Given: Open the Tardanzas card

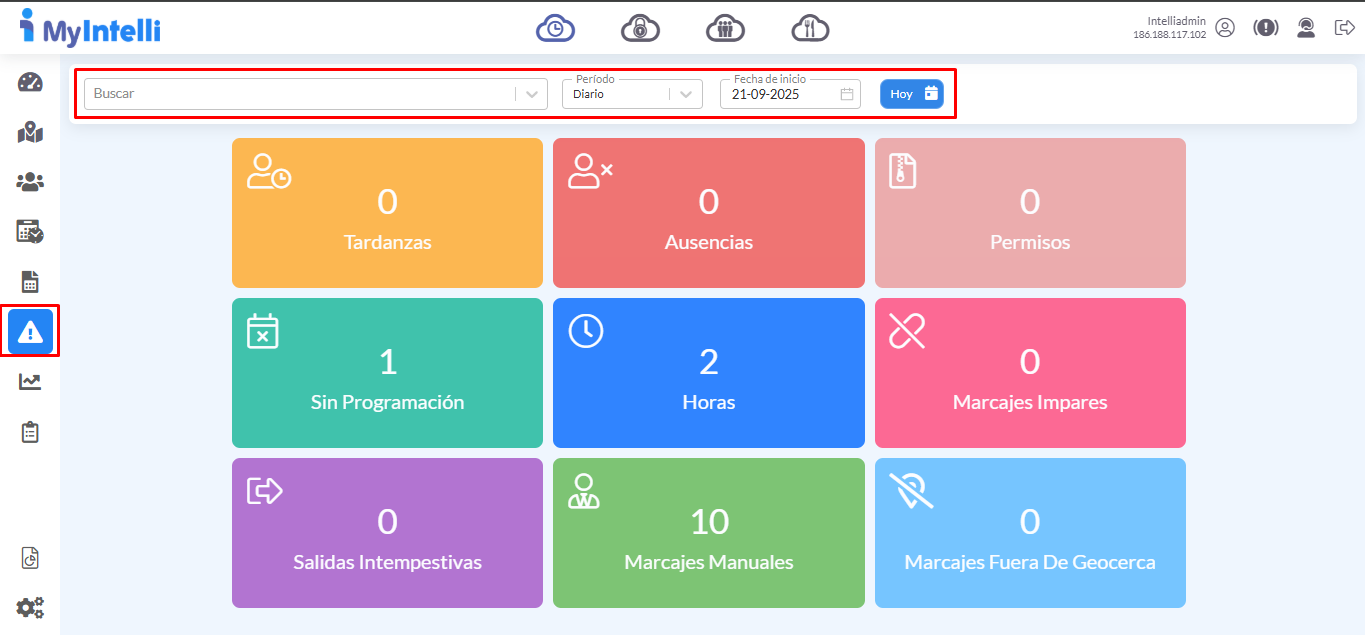Looking at the screenshot, I should click(x=387, y=213).
